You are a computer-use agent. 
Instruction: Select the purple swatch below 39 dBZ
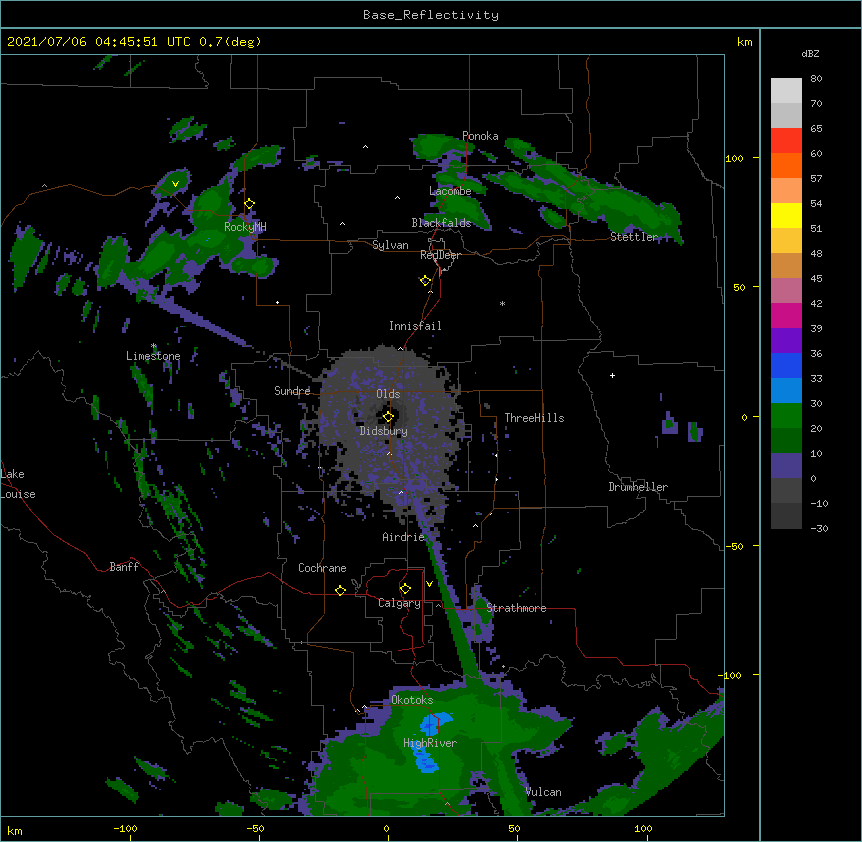[786, 340]
